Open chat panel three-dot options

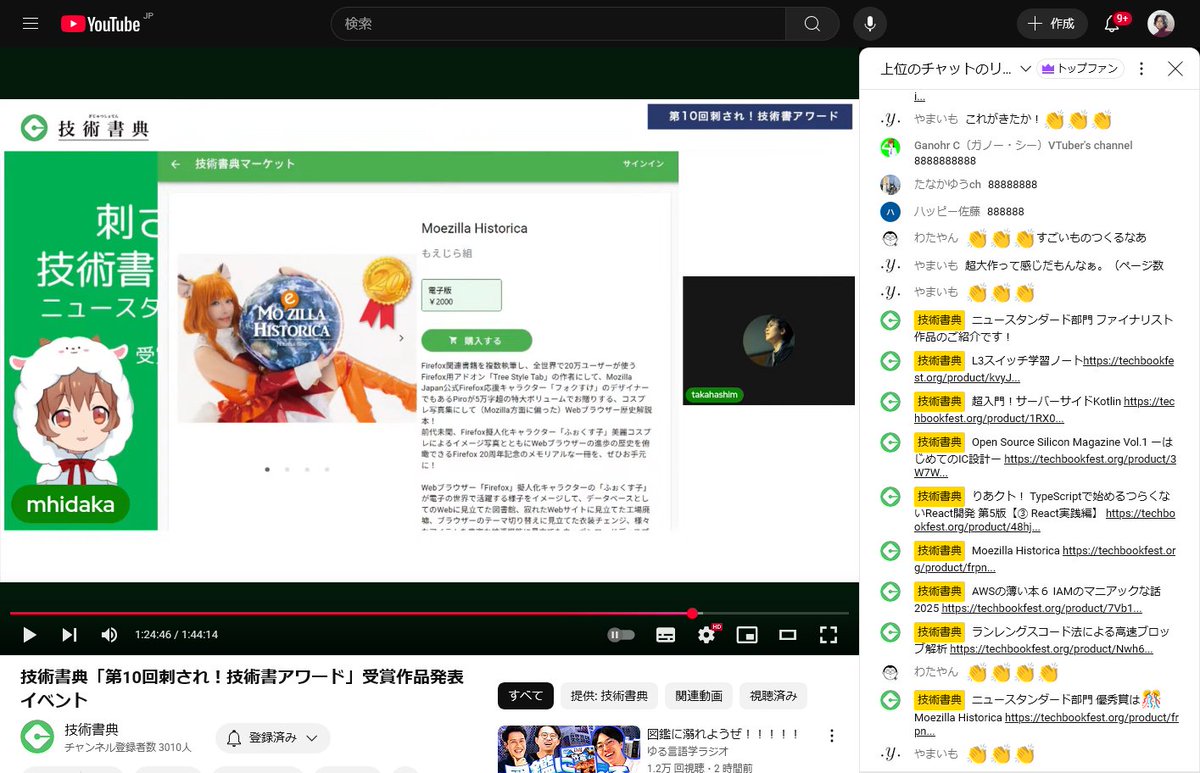point(1142,69)
